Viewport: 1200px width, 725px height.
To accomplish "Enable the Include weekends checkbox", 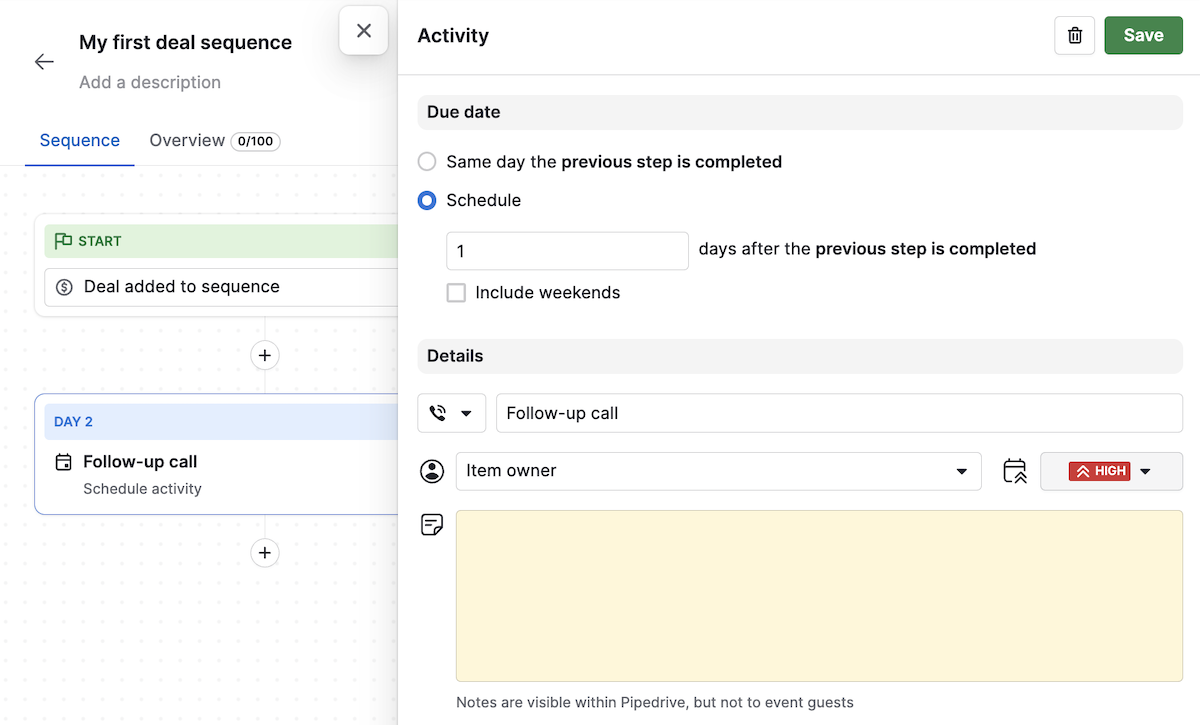I will pyautogui.click(x=456, y=292).
